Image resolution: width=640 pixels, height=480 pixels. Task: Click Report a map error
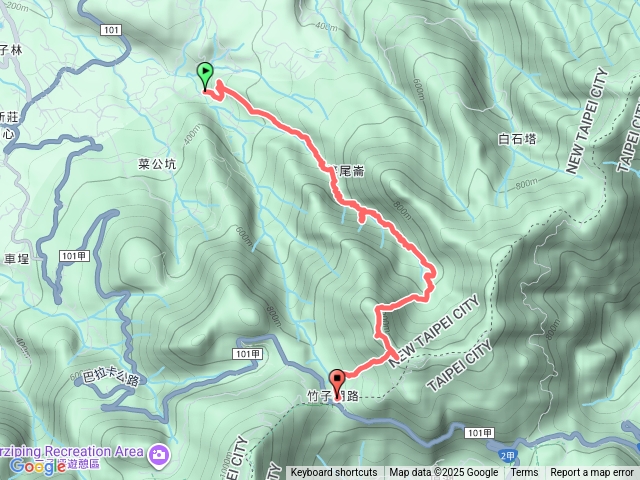(x=591, y=473)
